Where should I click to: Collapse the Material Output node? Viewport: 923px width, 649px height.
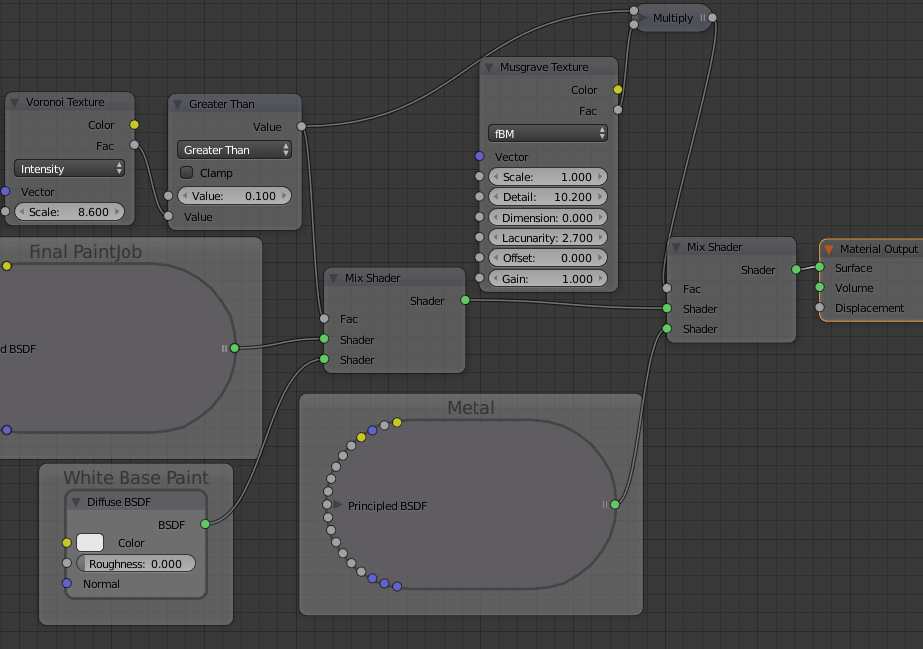[x=829, y=249]
